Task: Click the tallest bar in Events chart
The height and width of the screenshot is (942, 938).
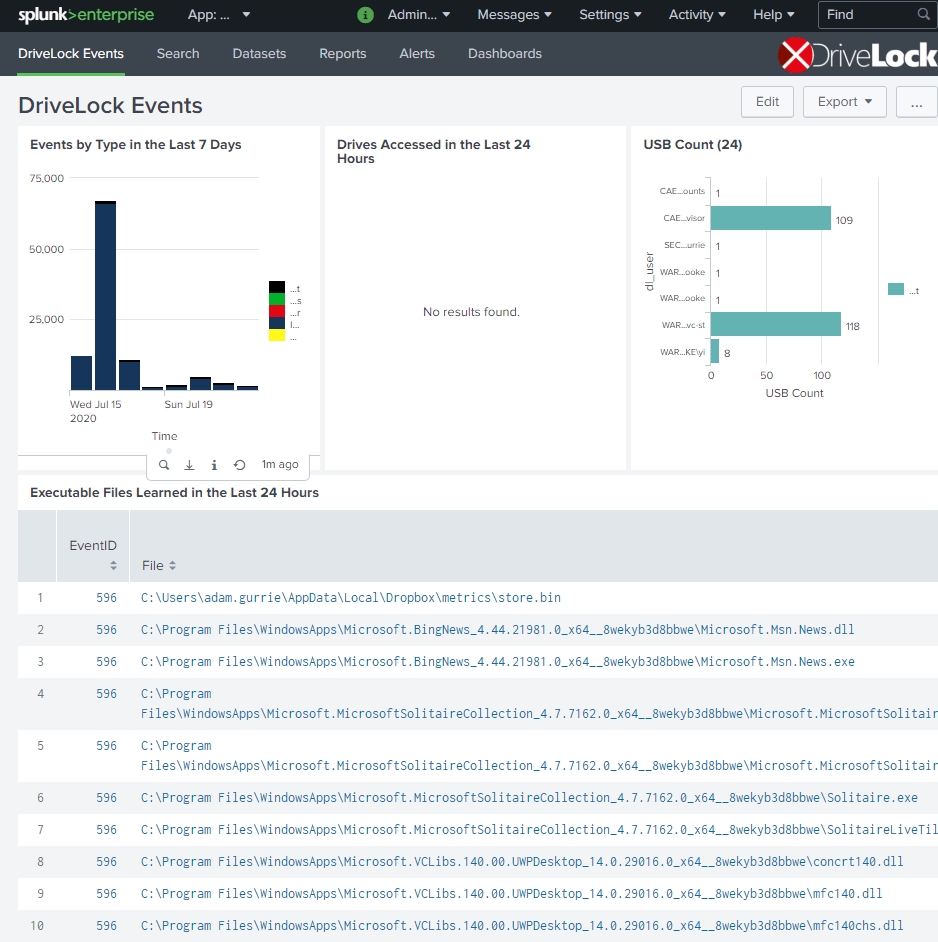Action: click(105, 296)
